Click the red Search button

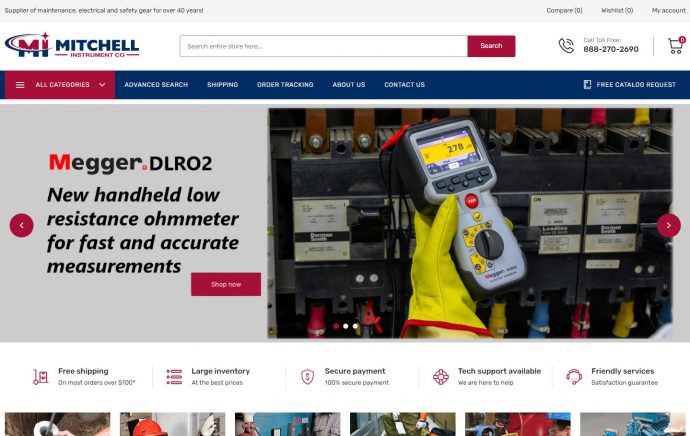[x=491, y=46]
